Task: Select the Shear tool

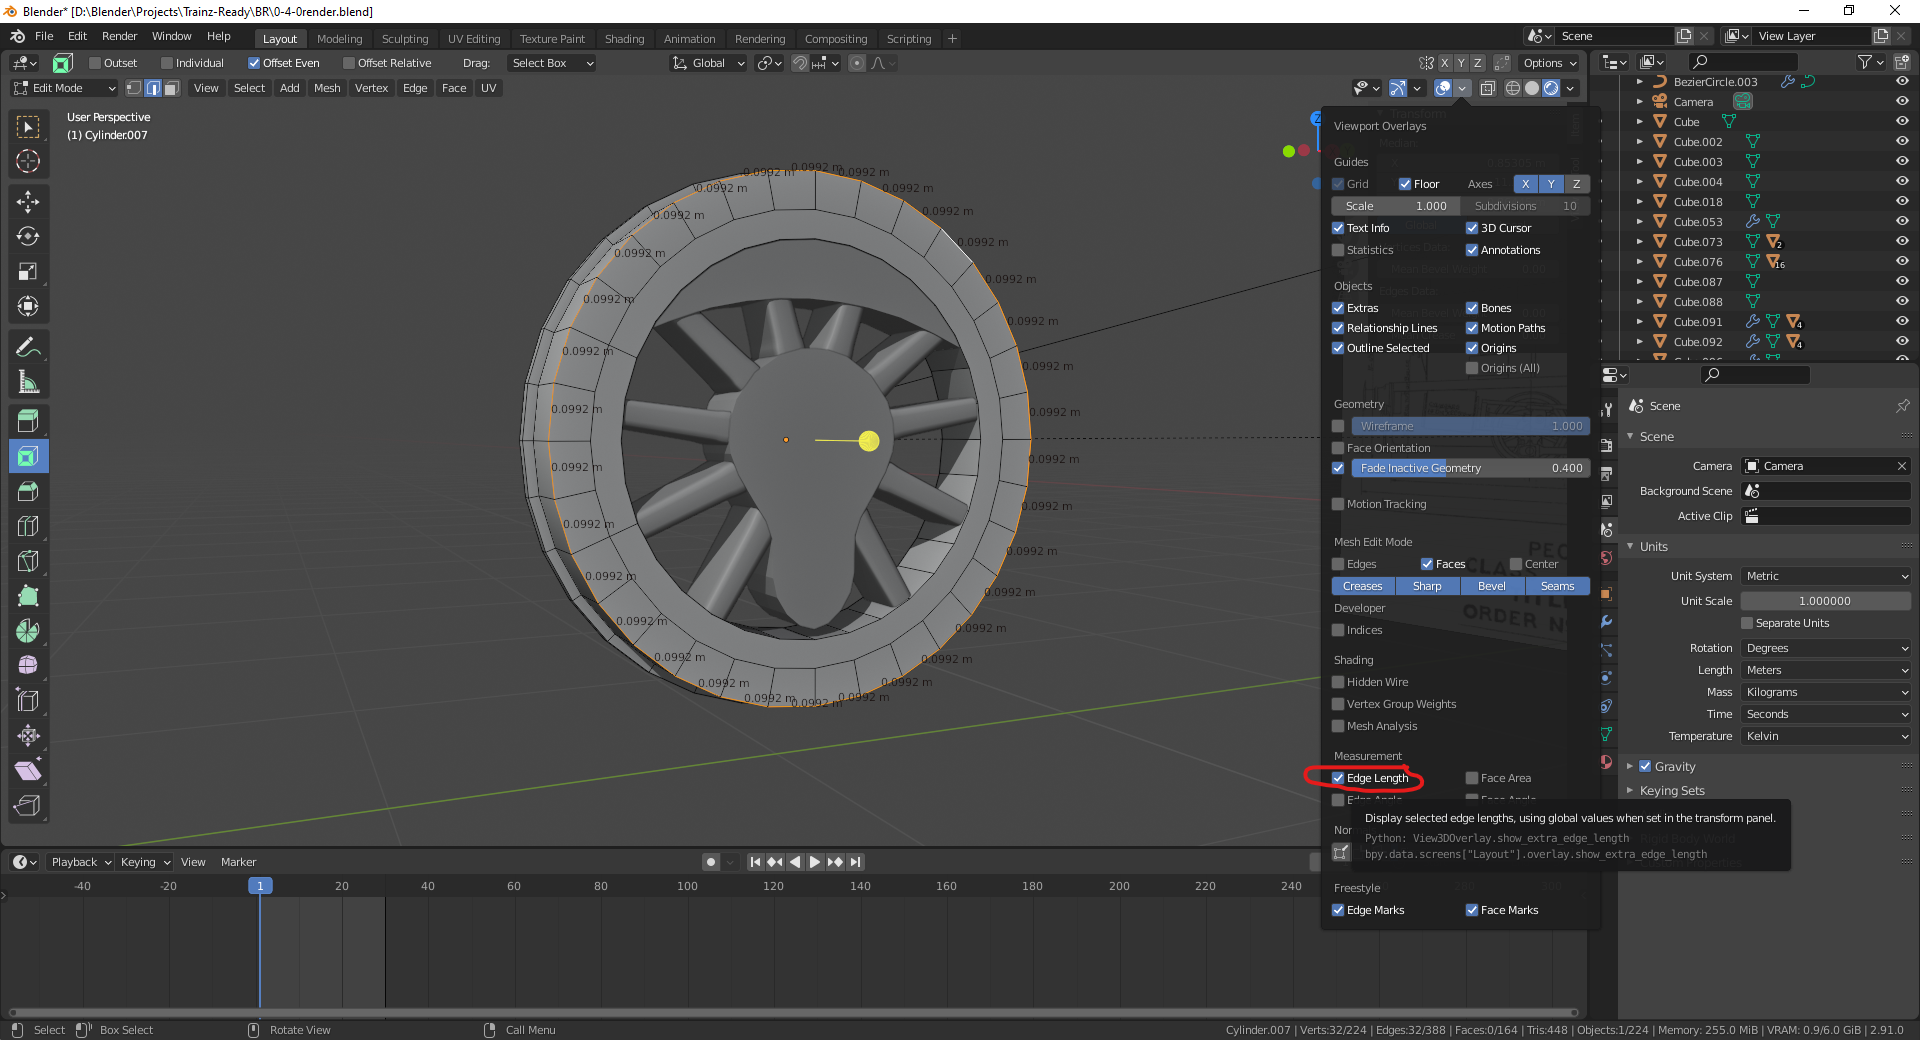Action: (x=28, y=771)
